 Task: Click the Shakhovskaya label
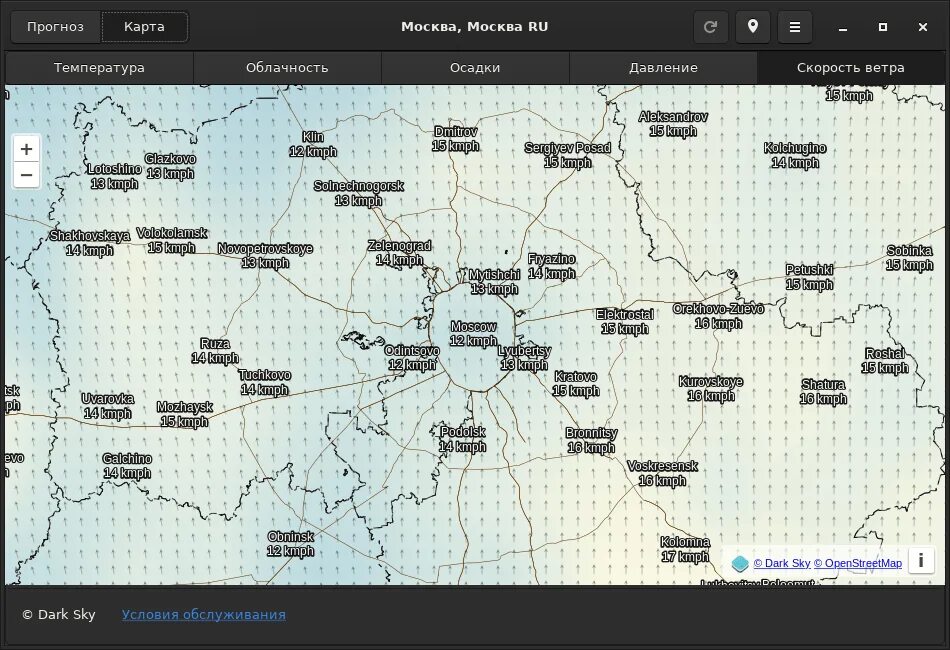coord(90,243)
